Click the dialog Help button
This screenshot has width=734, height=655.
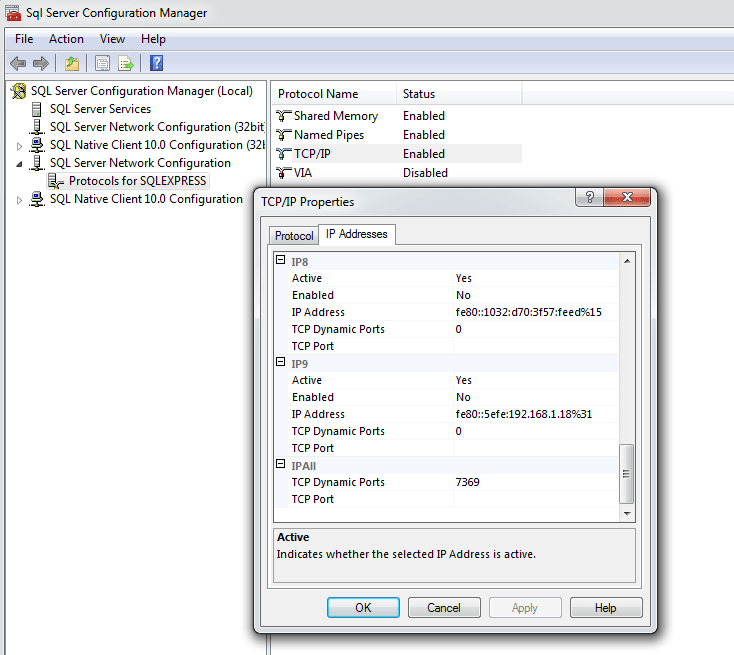(606, 608)
